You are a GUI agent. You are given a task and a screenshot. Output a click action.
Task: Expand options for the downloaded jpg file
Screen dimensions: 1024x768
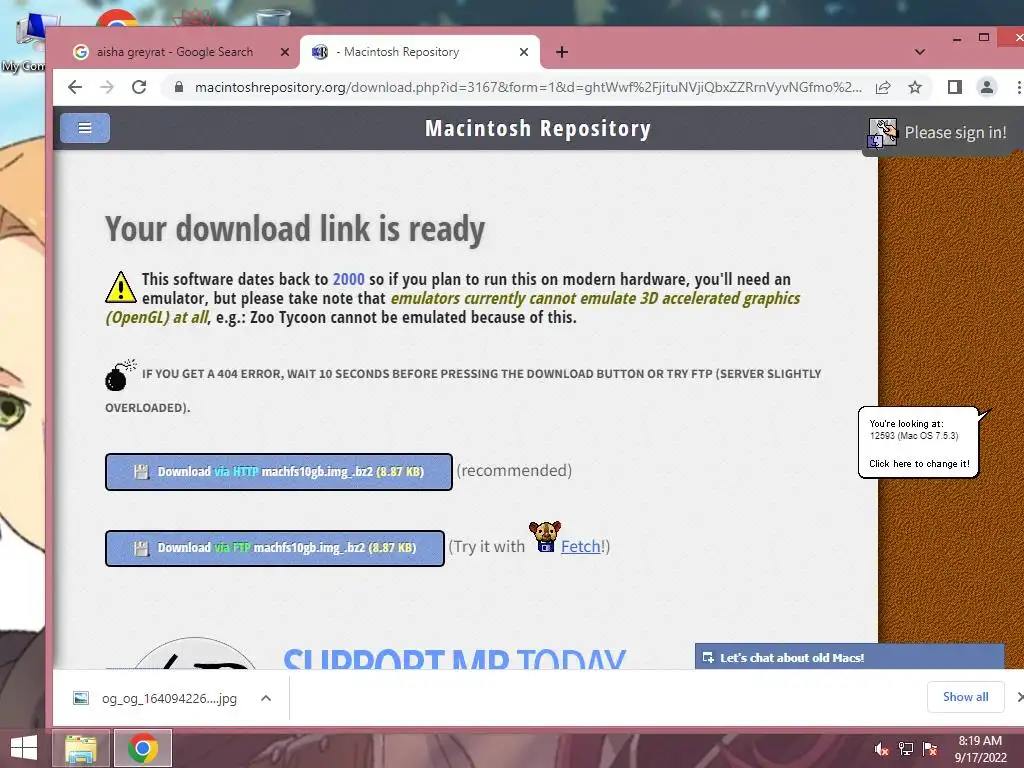266,699
